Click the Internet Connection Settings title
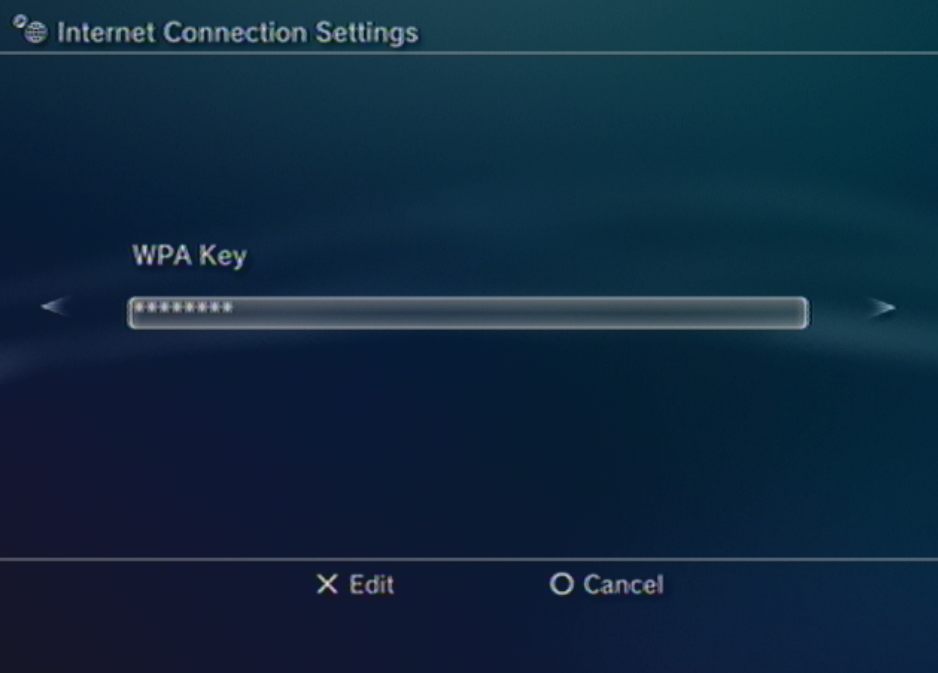 (237, 32)
